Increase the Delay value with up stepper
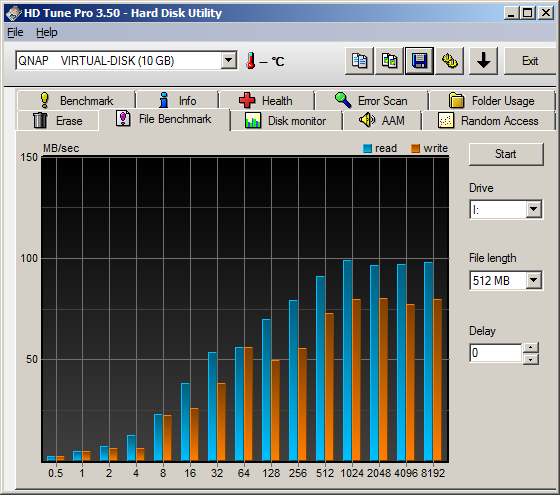Viewport: 560px width, 495px height. 531,348
